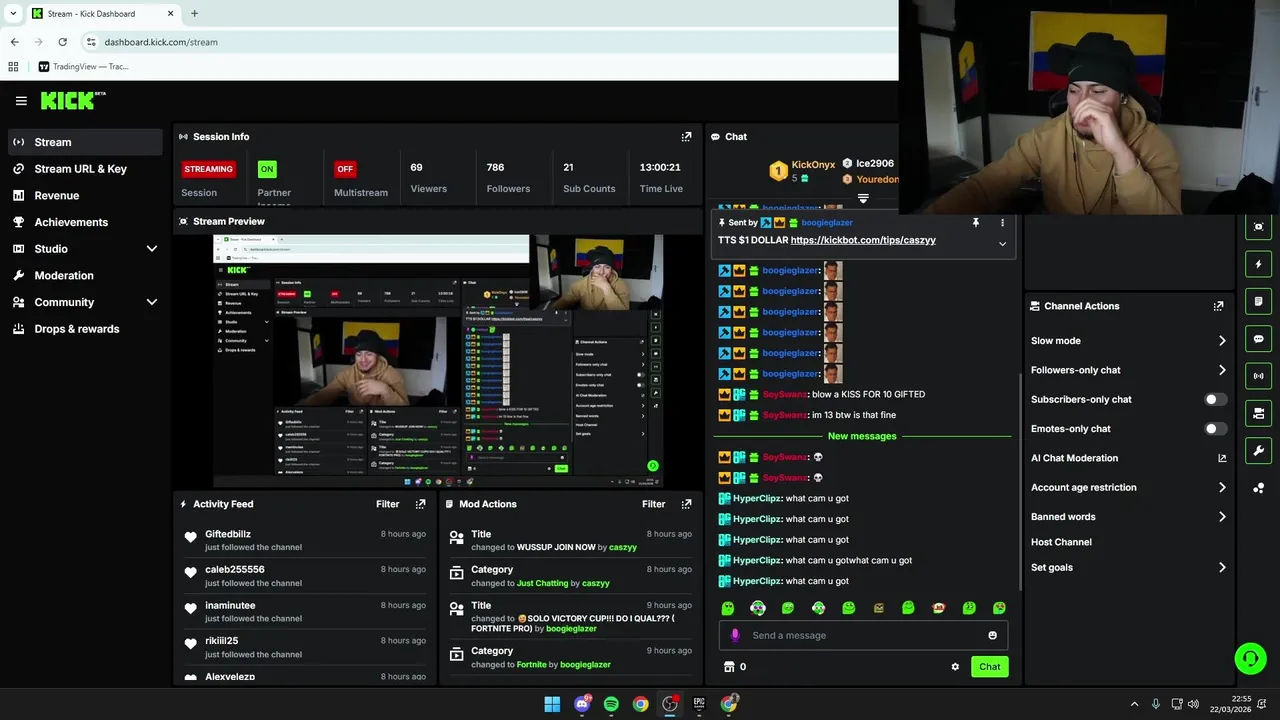
Task: Open Discord from the taskbar
Action: point(582,704)
